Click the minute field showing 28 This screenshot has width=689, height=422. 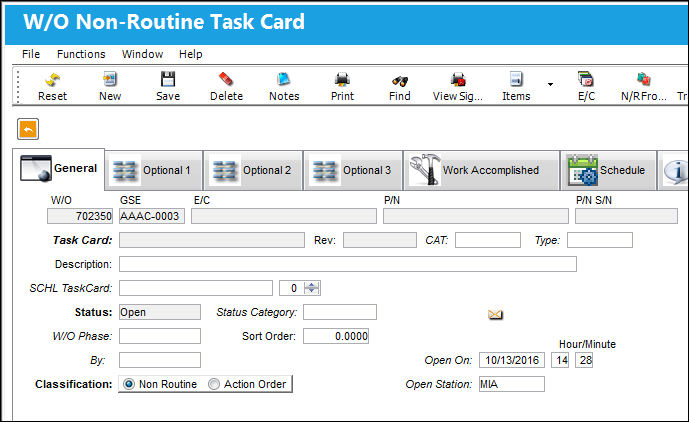click(584, 360)
